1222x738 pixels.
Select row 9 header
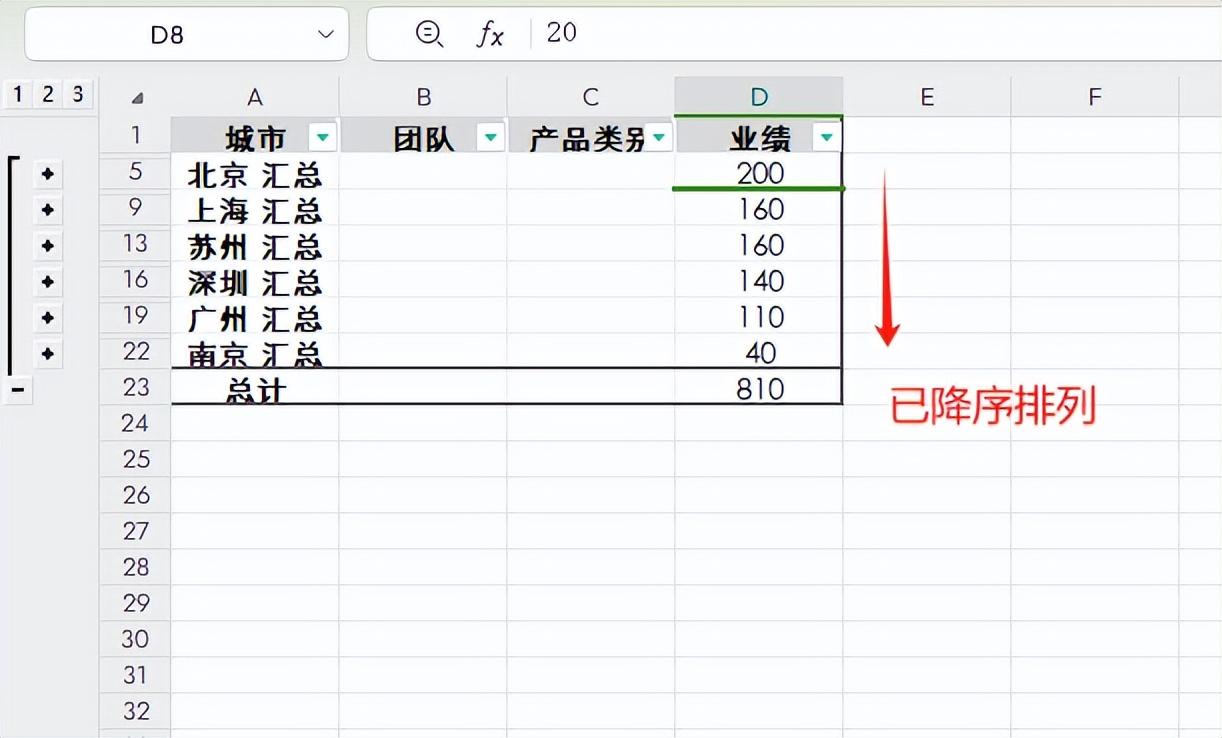click(x=136, y=208)
